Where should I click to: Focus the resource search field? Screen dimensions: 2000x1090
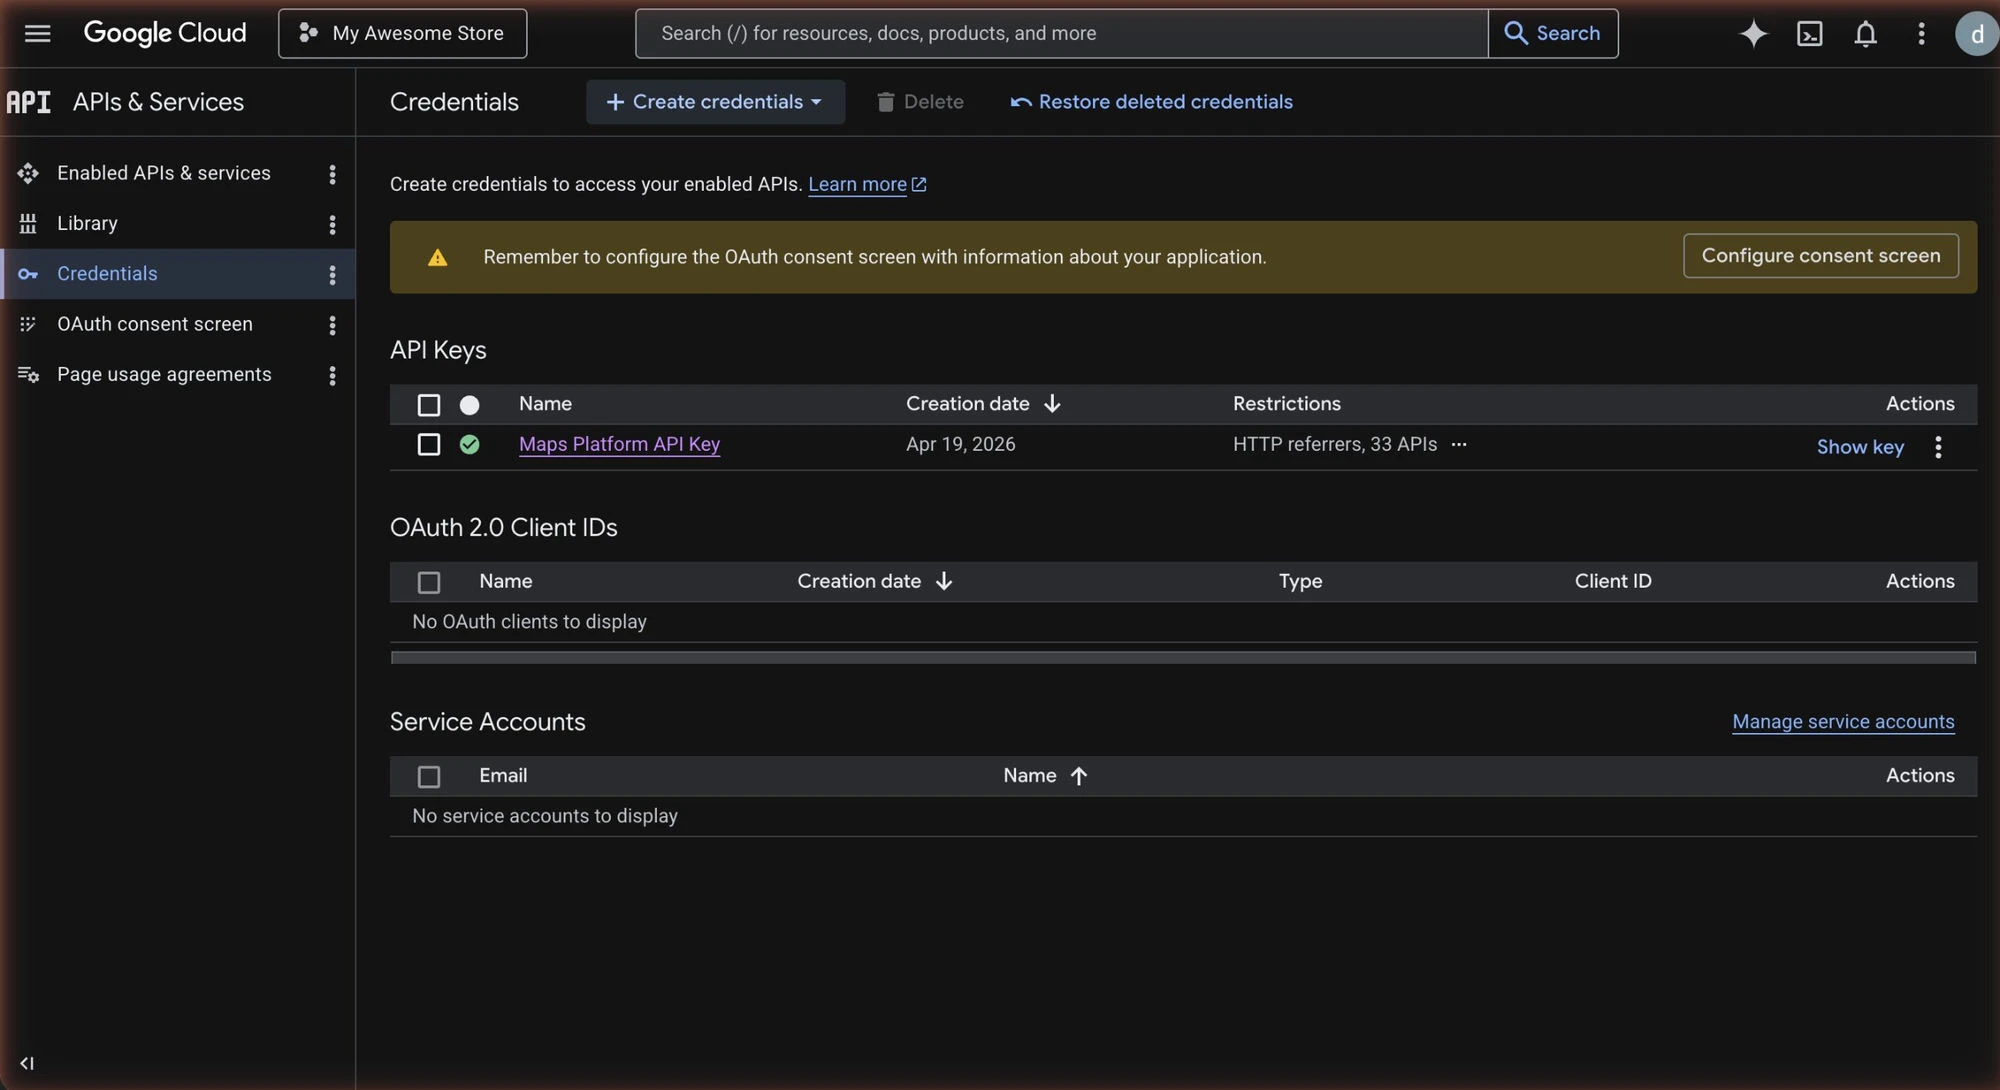coord(1061,33)
